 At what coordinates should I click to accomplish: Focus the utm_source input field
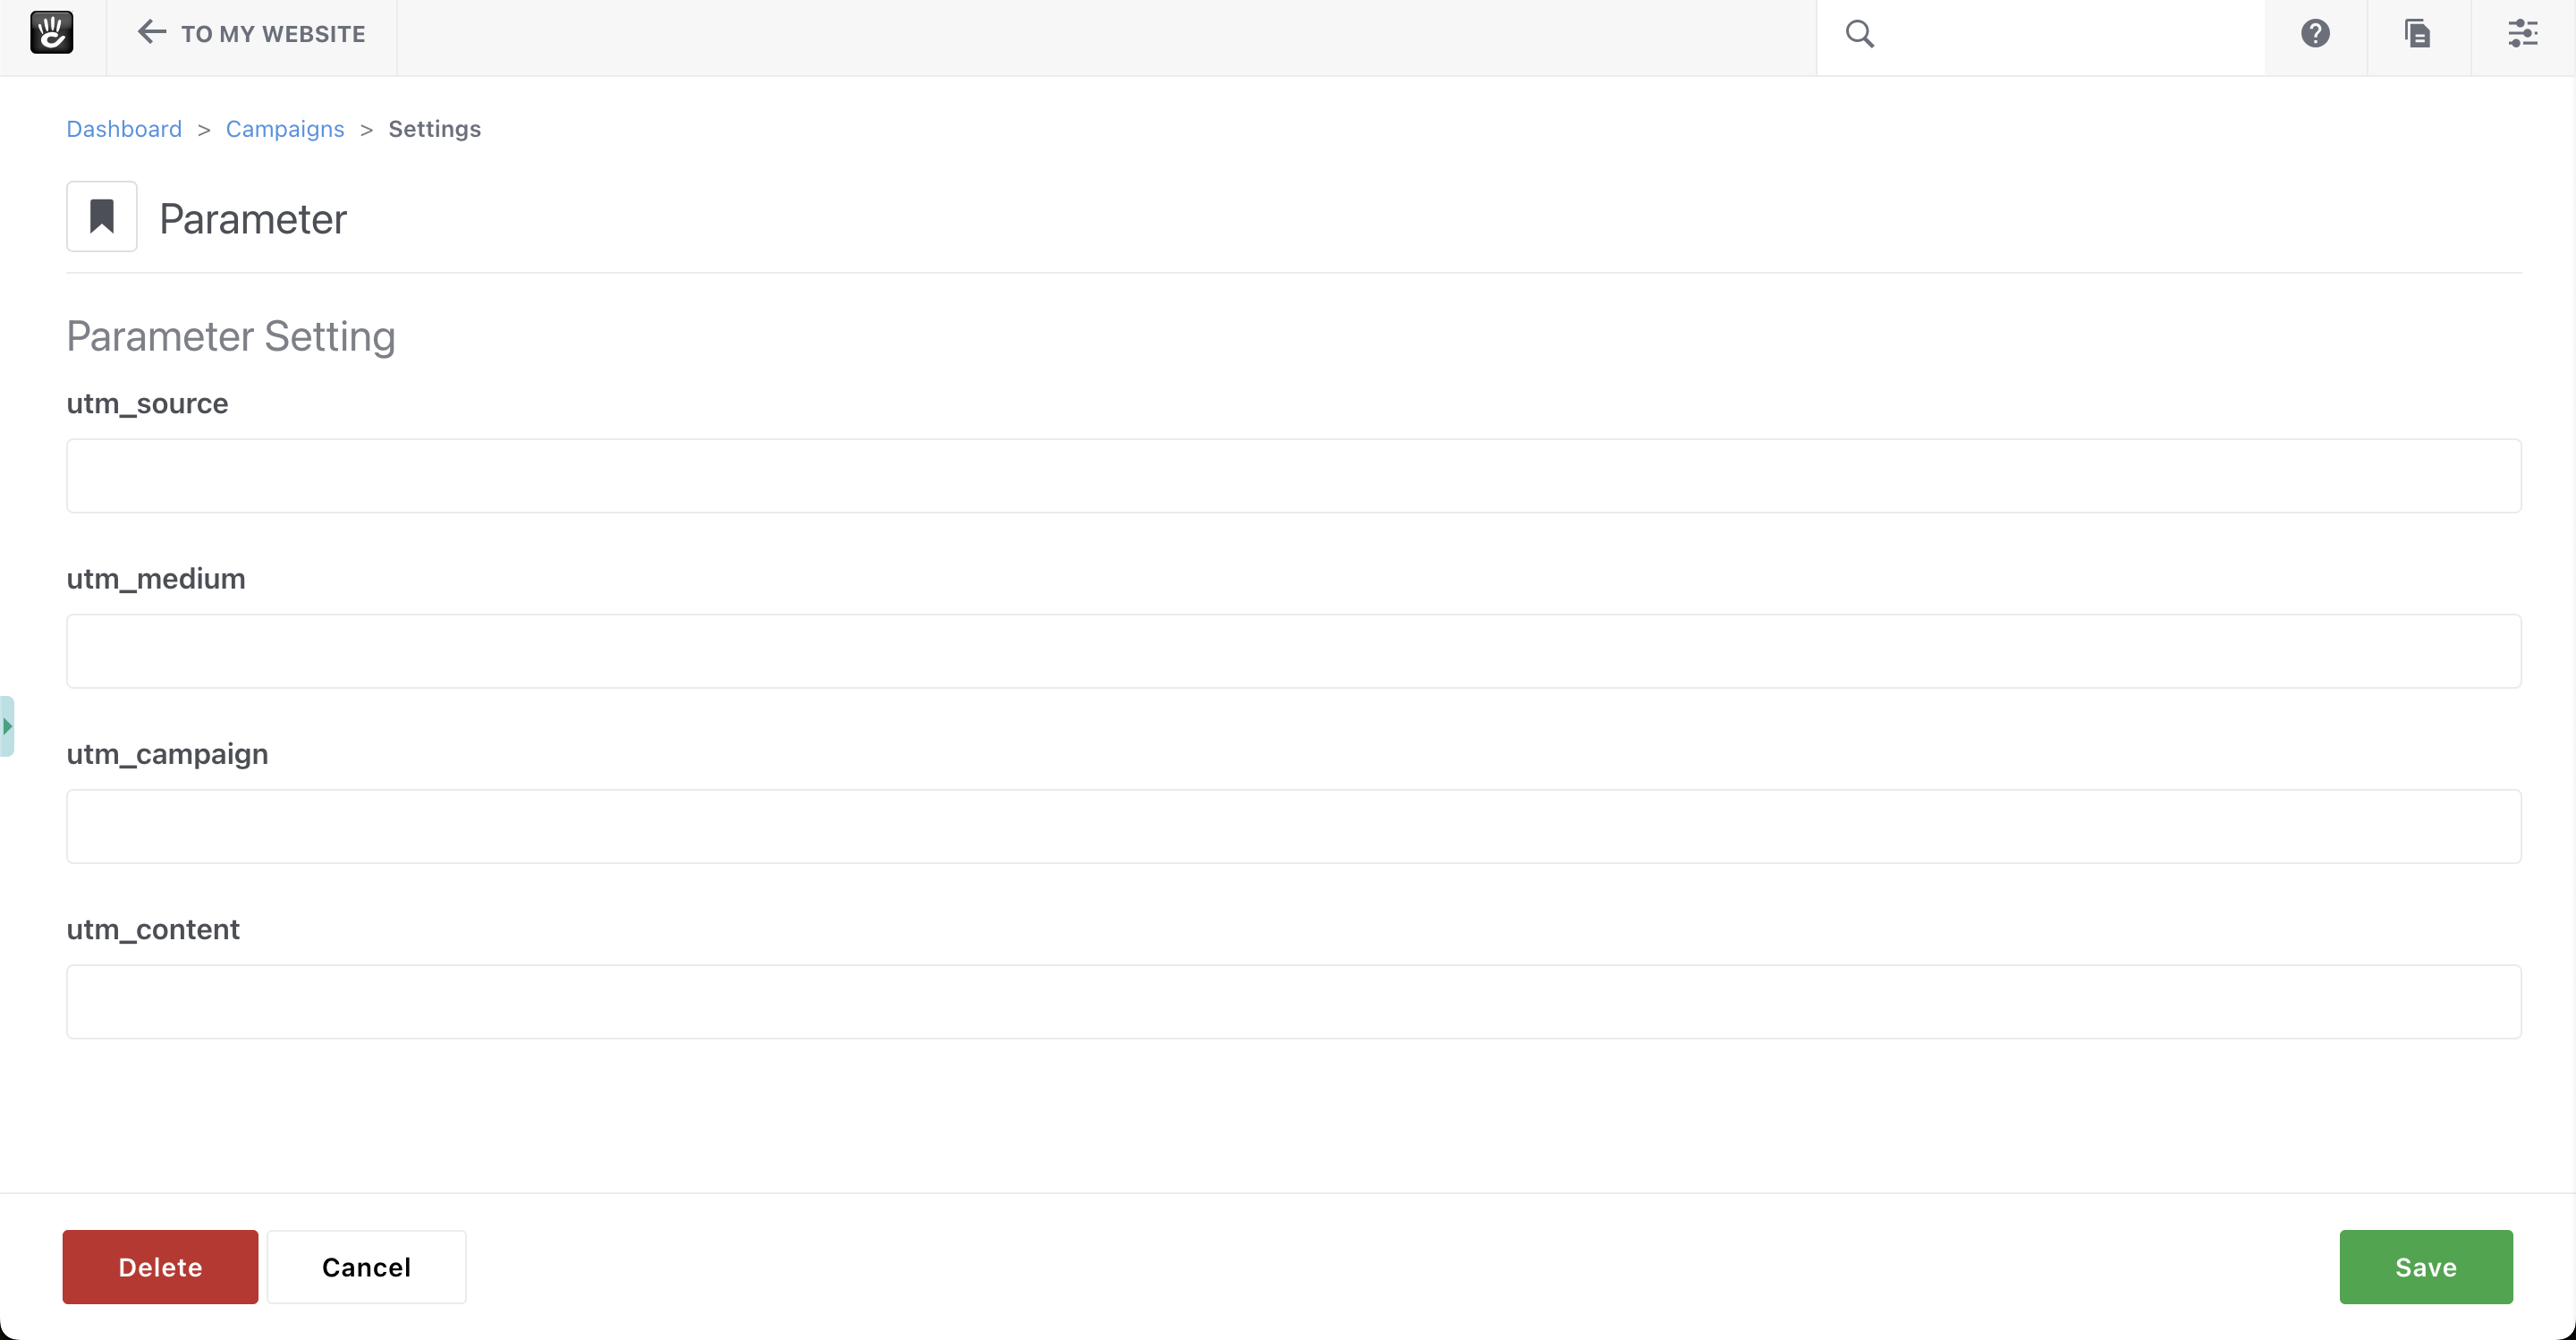1293,476
